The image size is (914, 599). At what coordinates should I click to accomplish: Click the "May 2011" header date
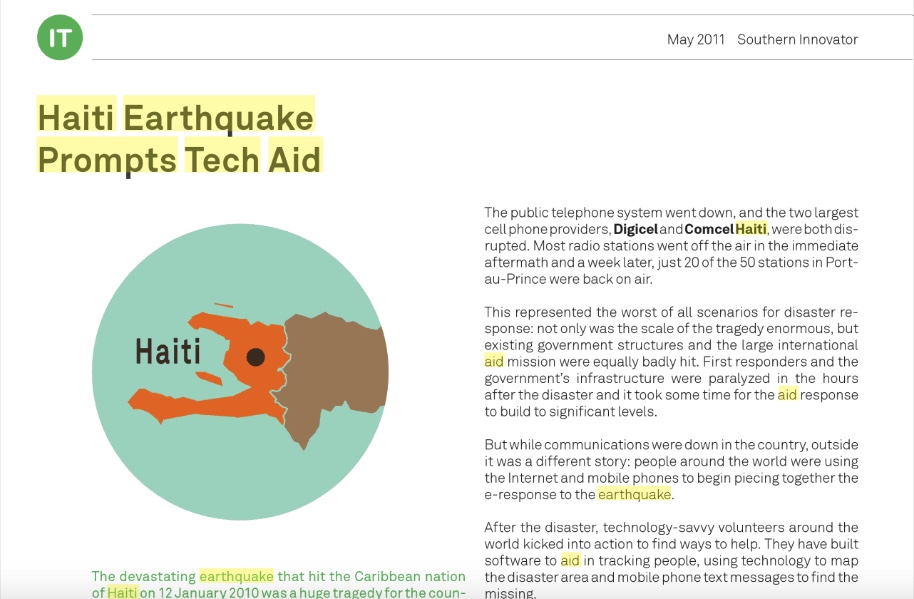click(695, 40)
